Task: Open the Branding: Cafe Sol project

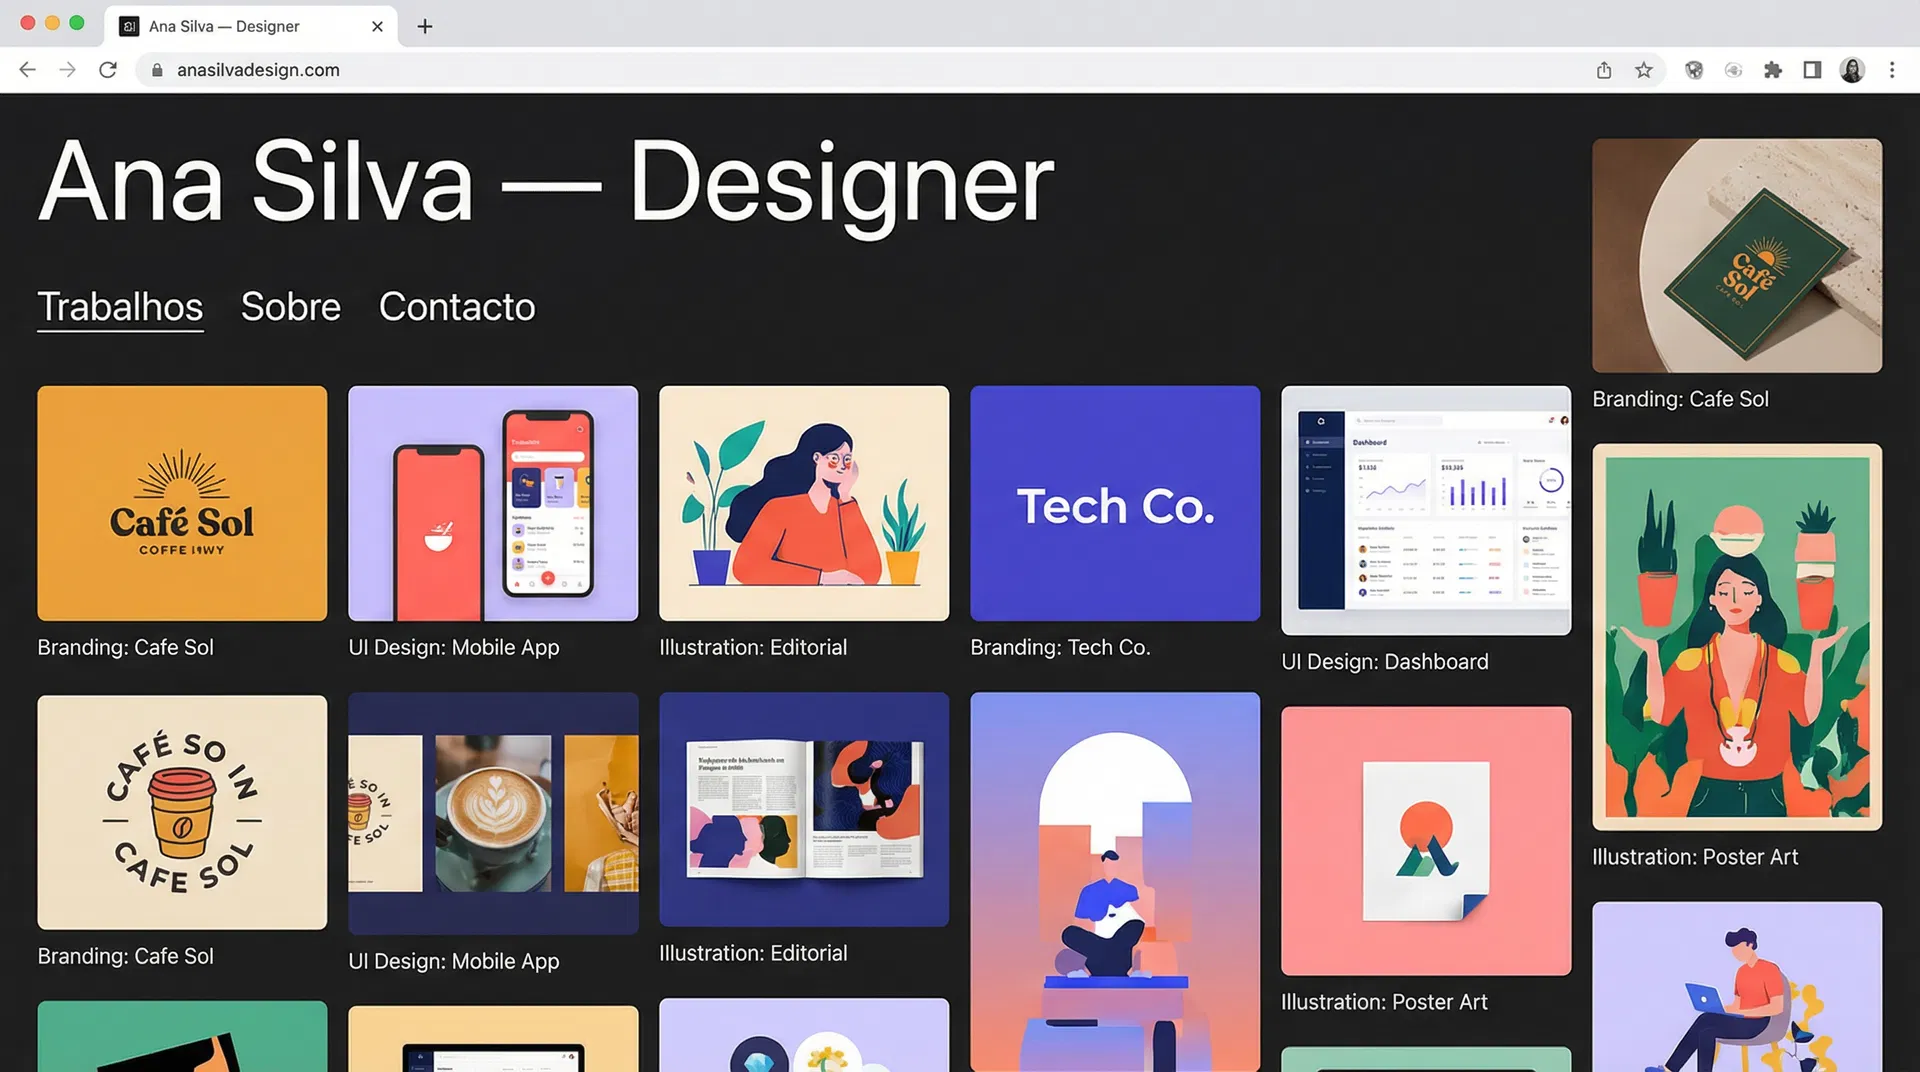Action: (x=181, y=504)
